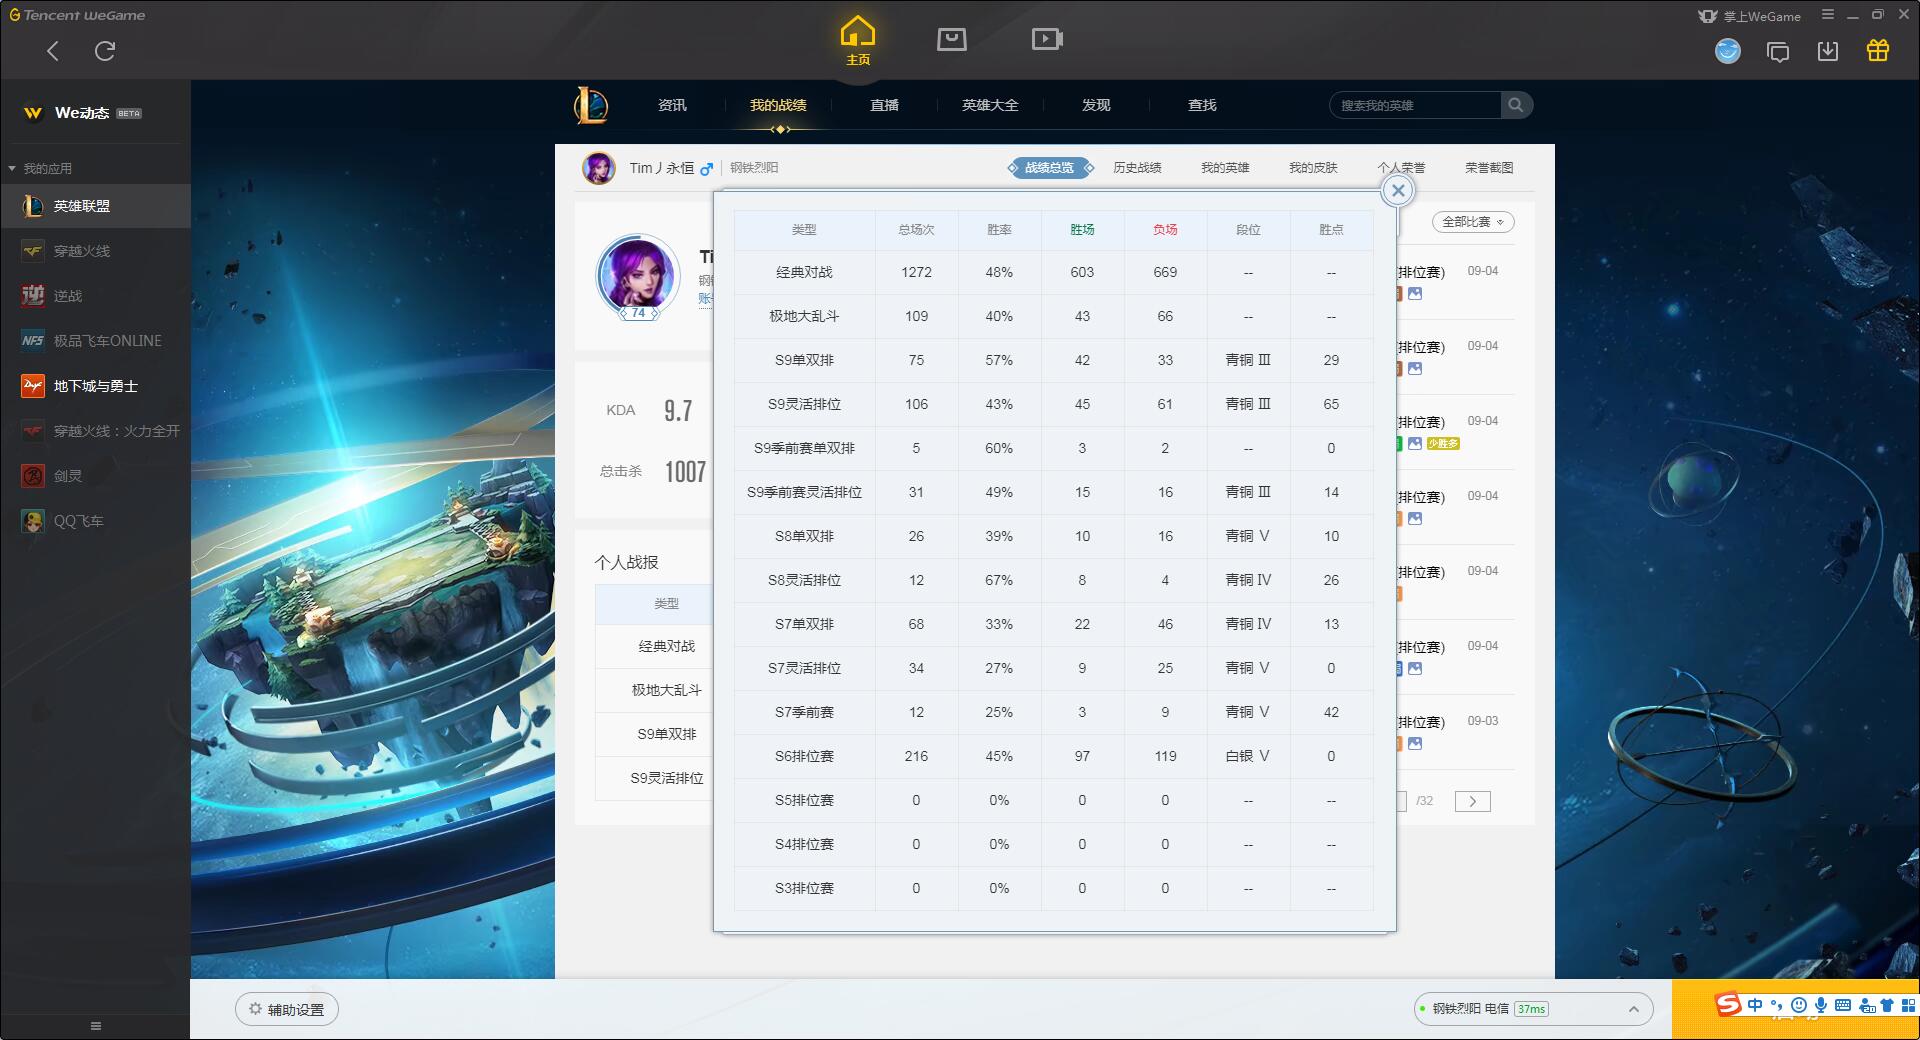
Task: Switch to 战绩总览 sub-tab
Action: 1050,168
